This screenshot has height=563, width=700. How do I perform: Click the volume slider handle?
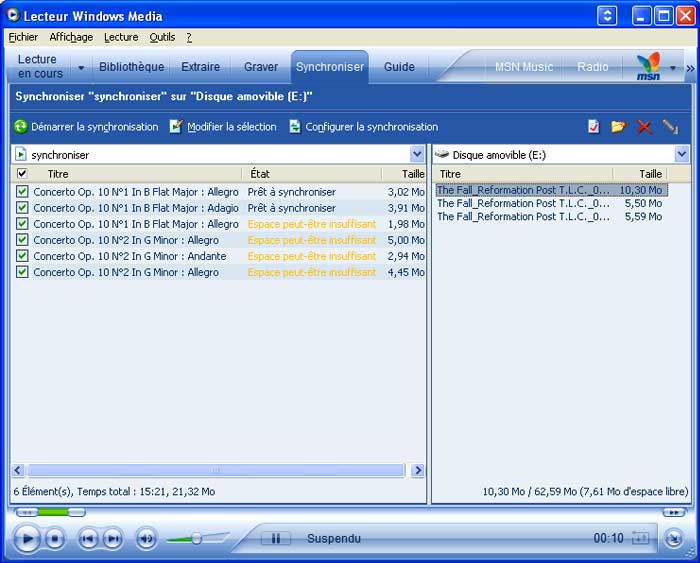[x=196, y=539]
